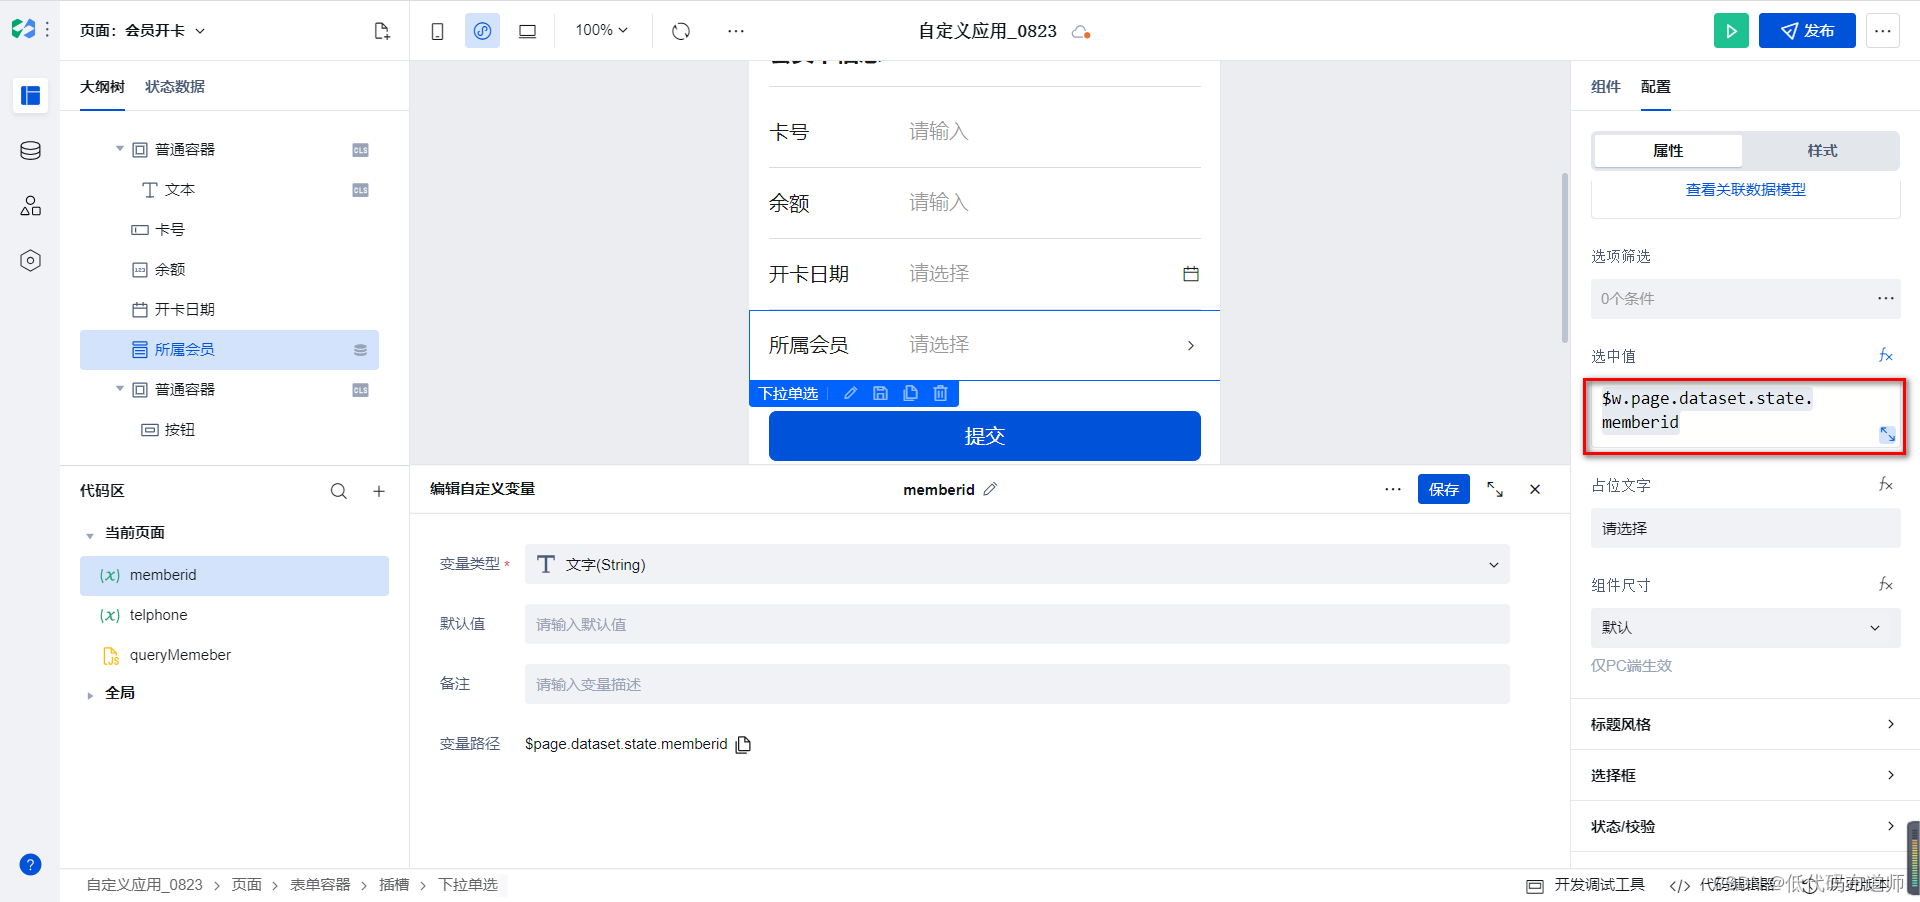Collapse the second 普通容器 tree node

tap(120, 389)
